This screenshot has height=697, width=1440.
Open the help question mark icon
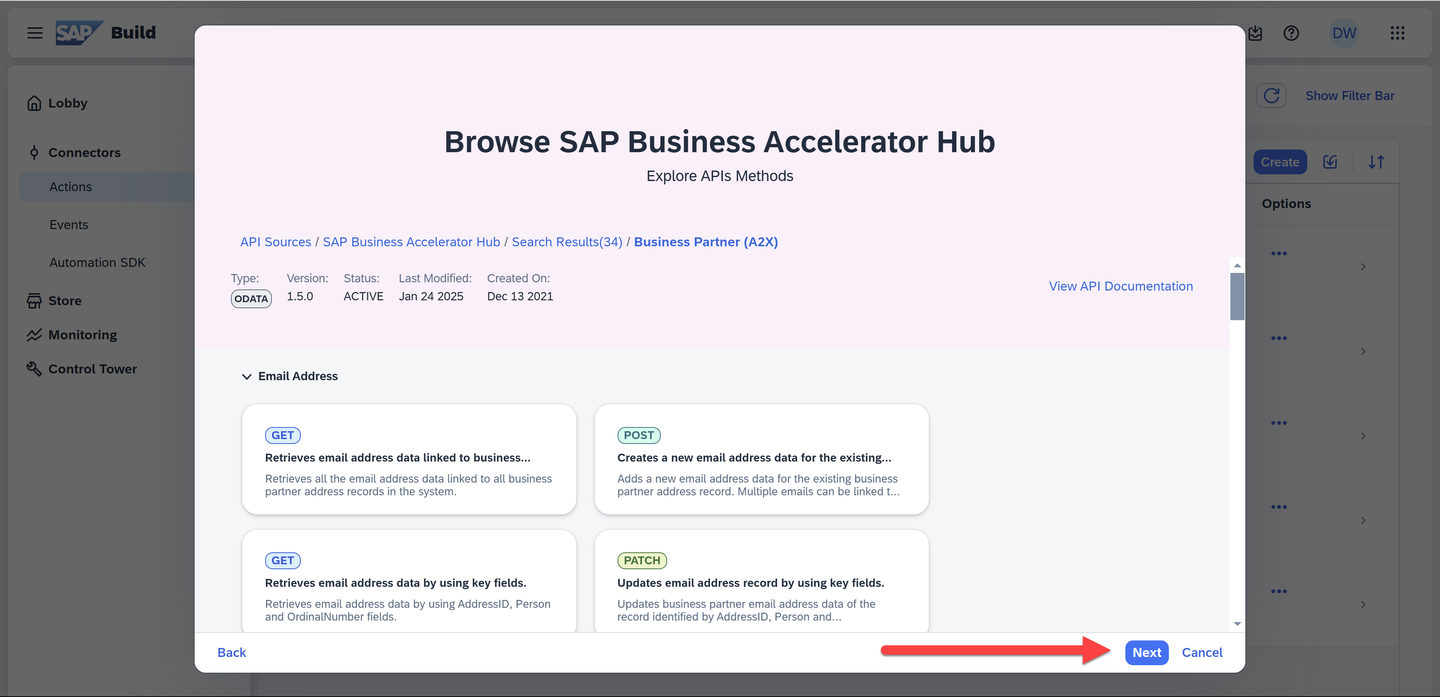[x=1291, y=33]
